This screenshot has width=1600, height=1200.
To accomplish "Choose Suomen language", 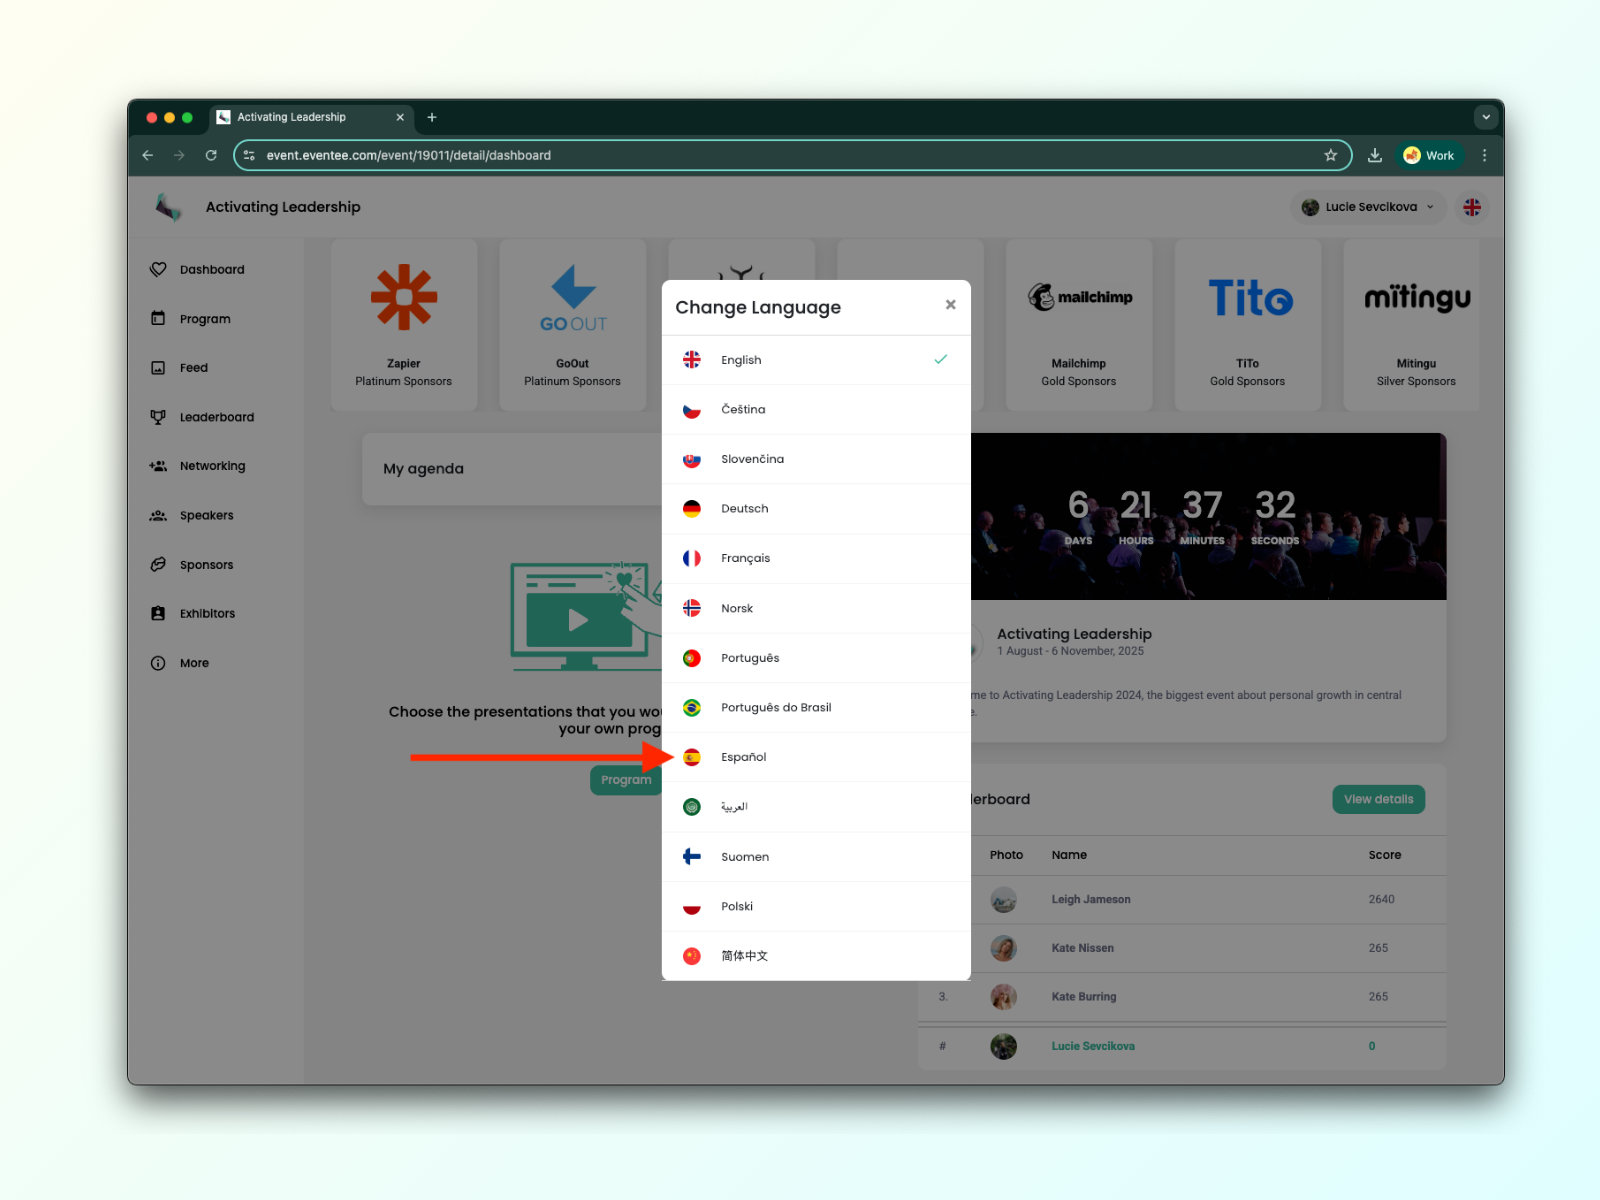I will click(816, 857).
